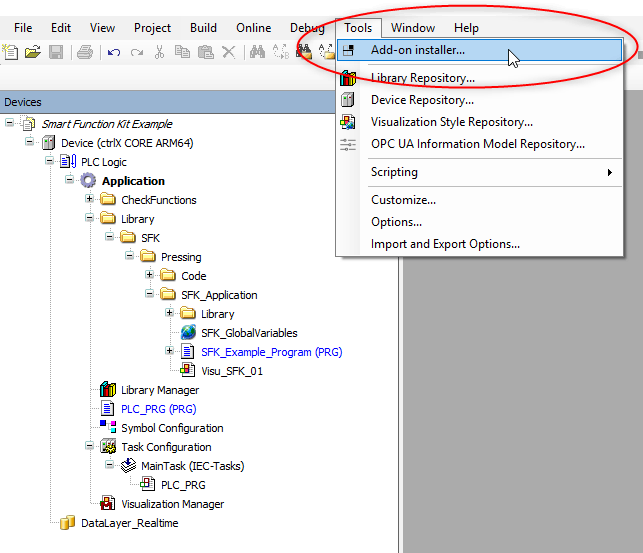Collapse the SFK folder

click(x=109, y=237)
